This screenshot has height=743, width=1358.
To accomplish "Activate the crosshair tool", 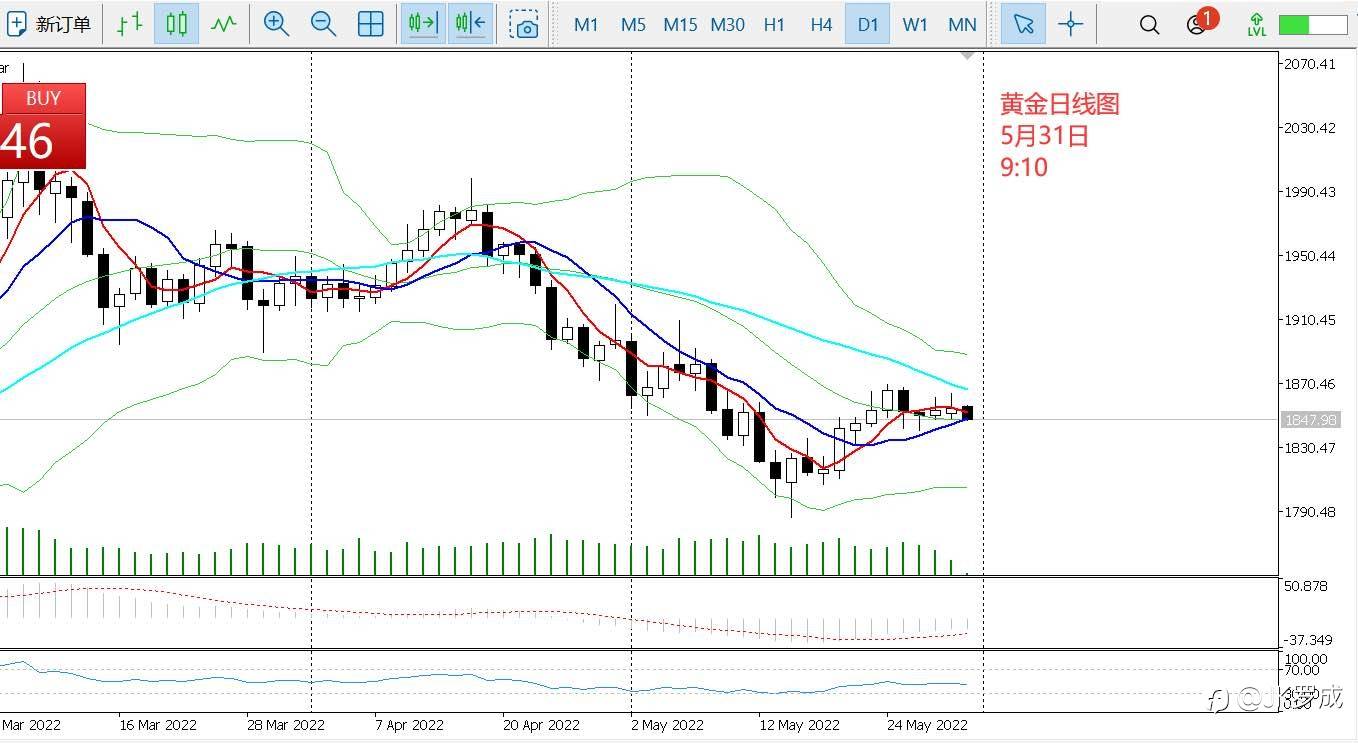I will pos(1070,24).
